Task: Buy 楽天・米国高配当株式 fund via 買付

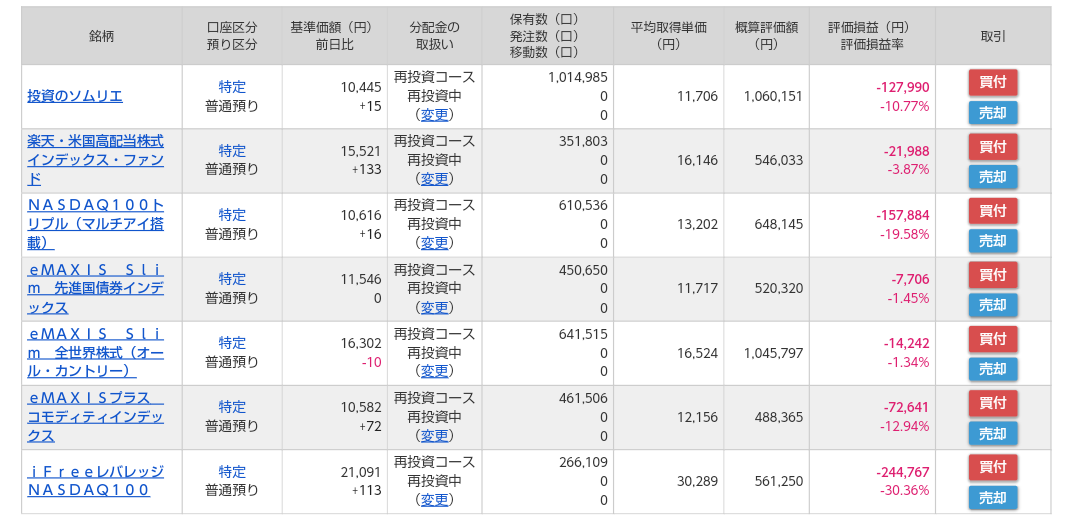Action: [993, 147]
